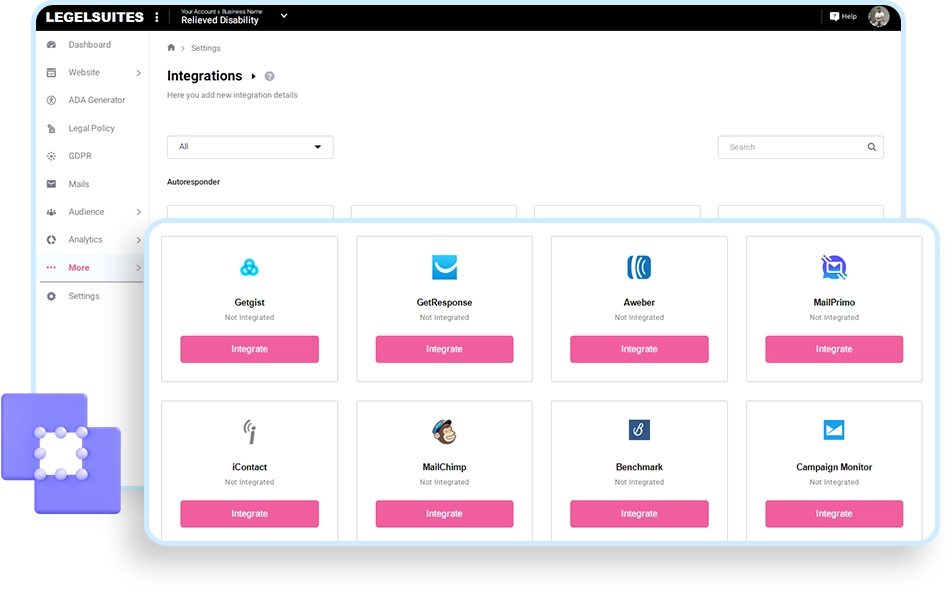Click Integrate under Campaign Monitor
The height and width of the screenshot is (590, 950).
[834, 514]
